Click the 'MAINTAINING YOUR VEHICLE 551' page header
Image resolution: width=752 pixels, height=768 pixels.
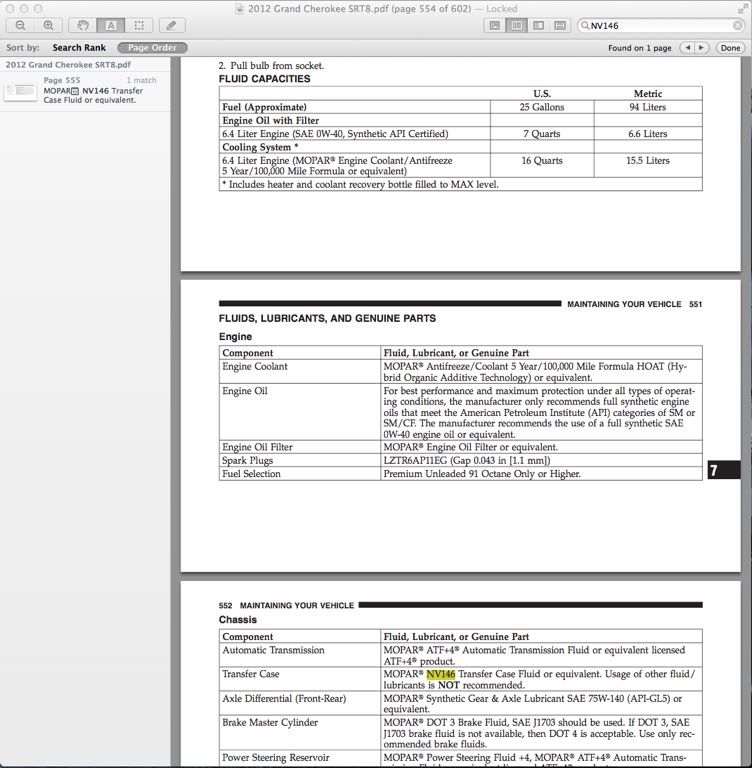(x=634, y=304)
